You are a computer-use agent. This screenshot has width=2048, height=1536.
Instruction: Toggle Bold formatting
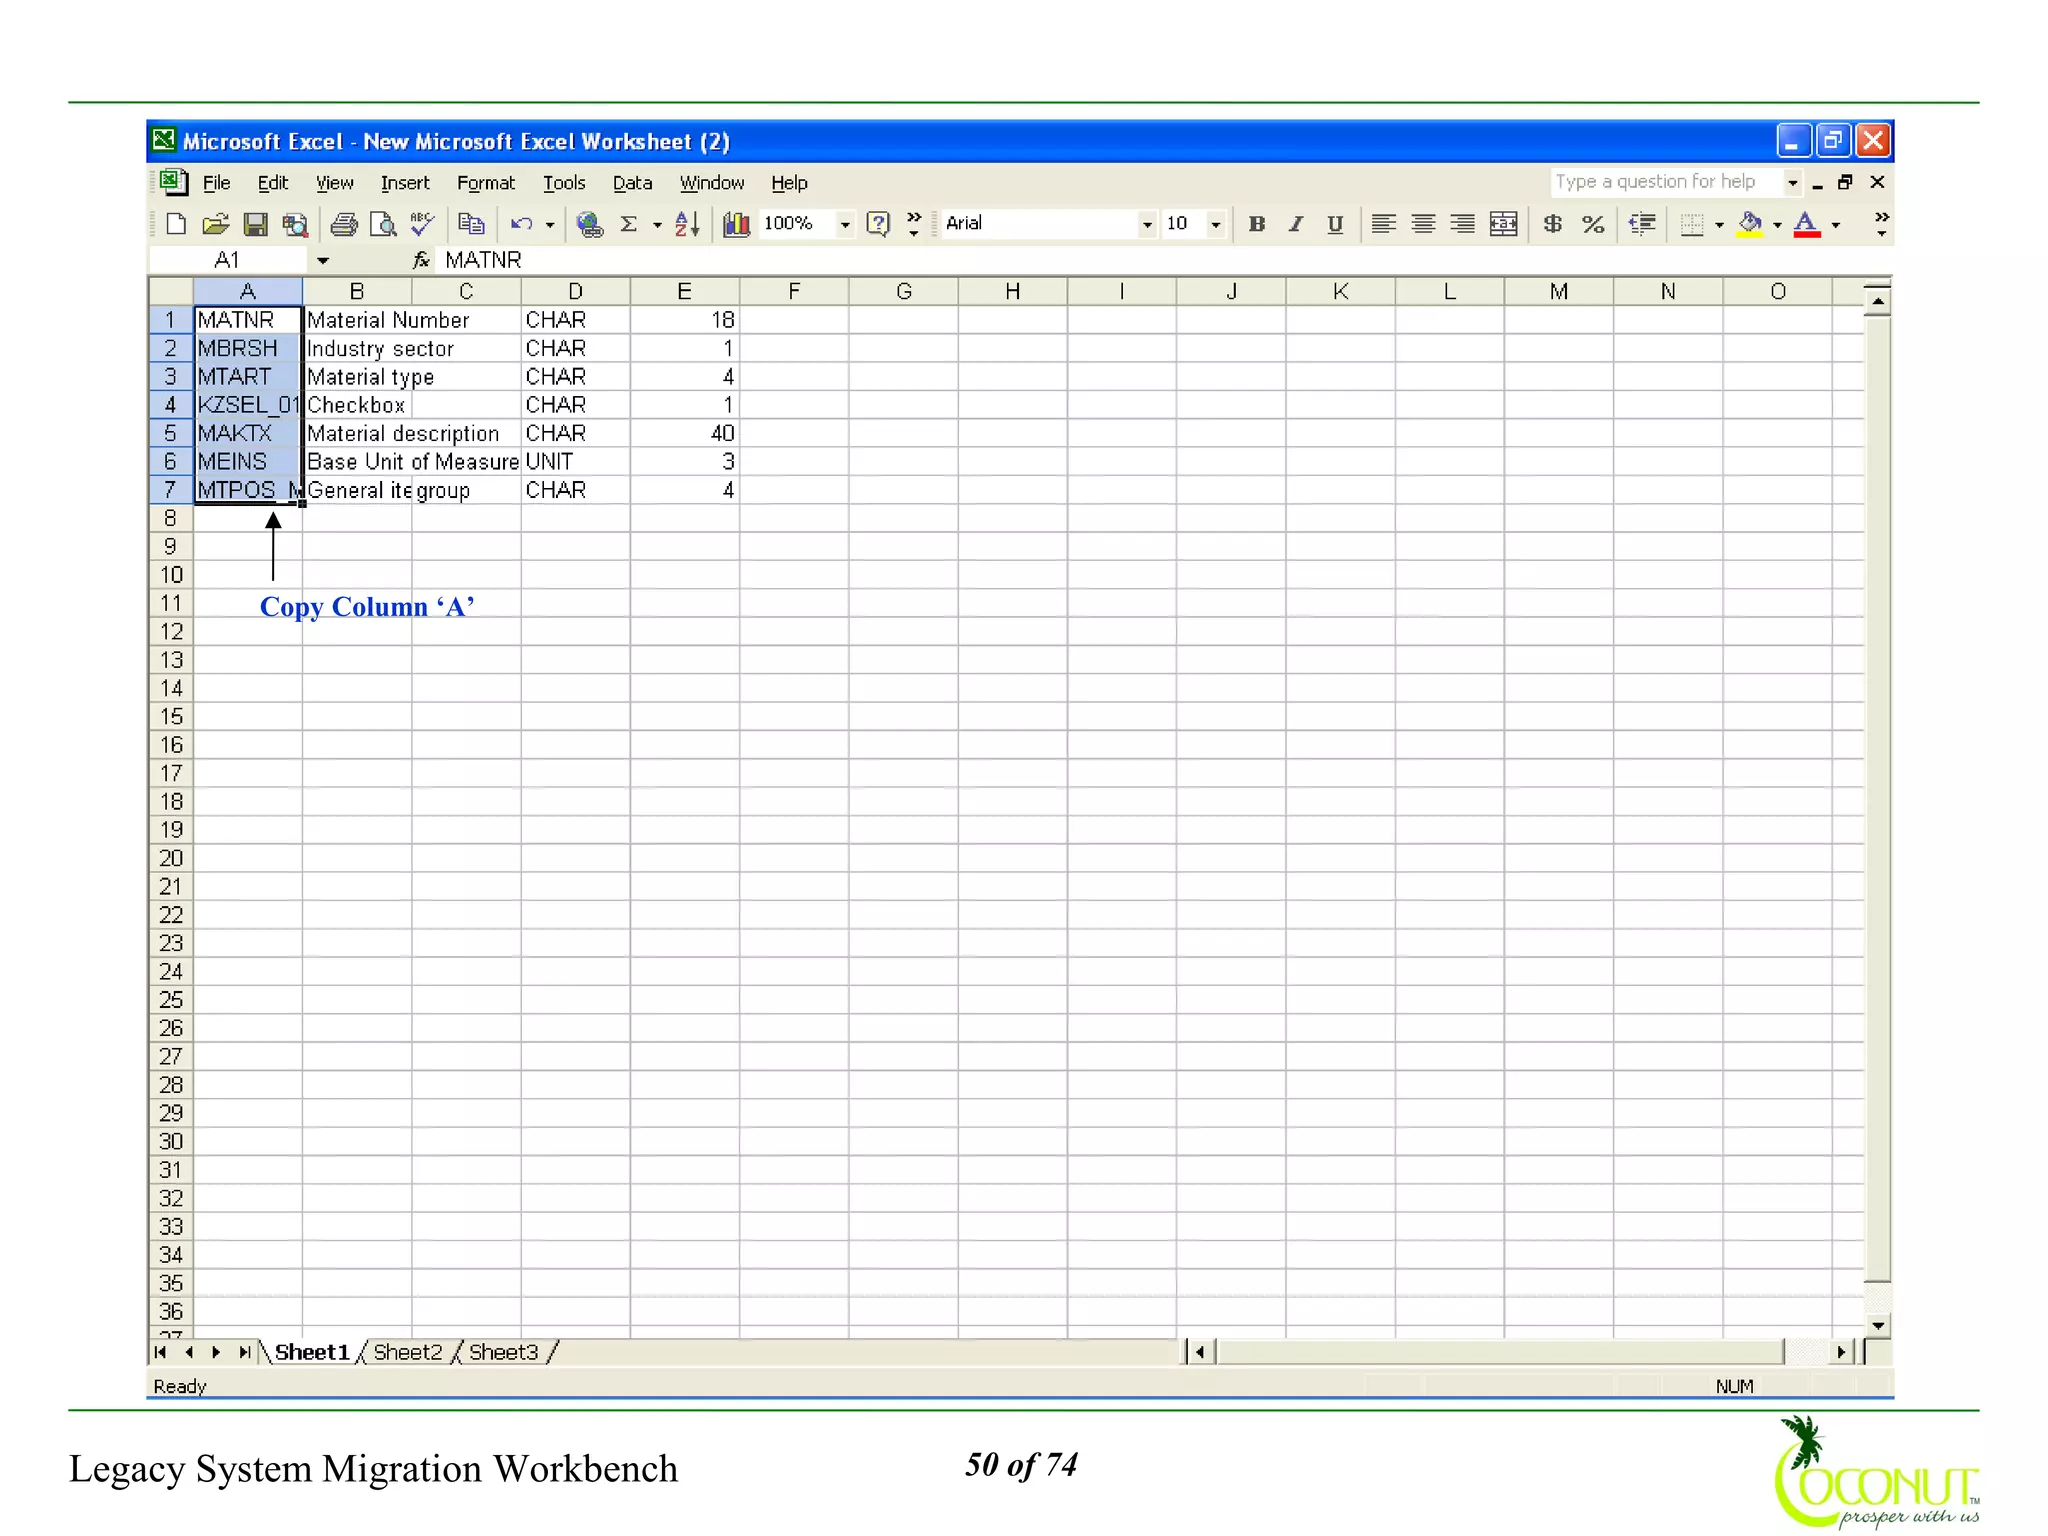point(1257,224)
